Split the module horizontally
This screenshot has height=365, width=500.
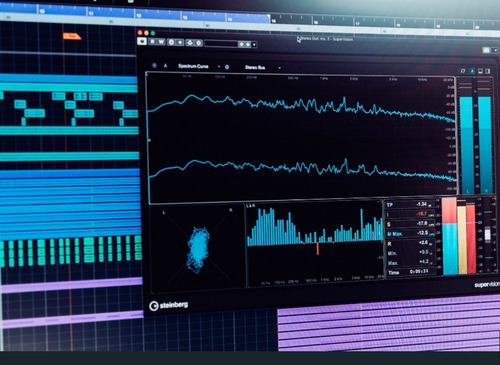click(x=481, y=71)
